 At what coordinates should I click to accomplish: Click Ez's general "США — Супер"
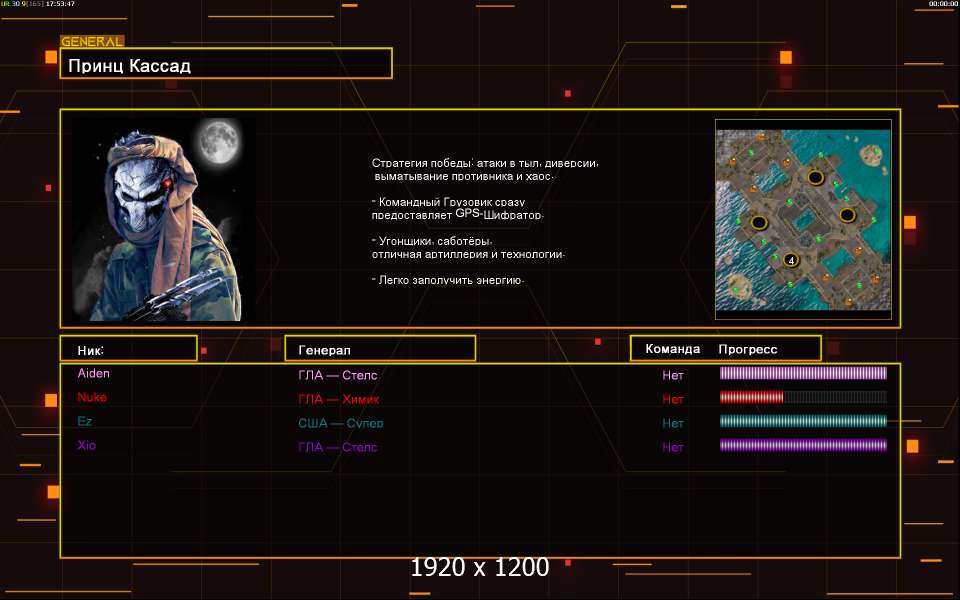341,423
